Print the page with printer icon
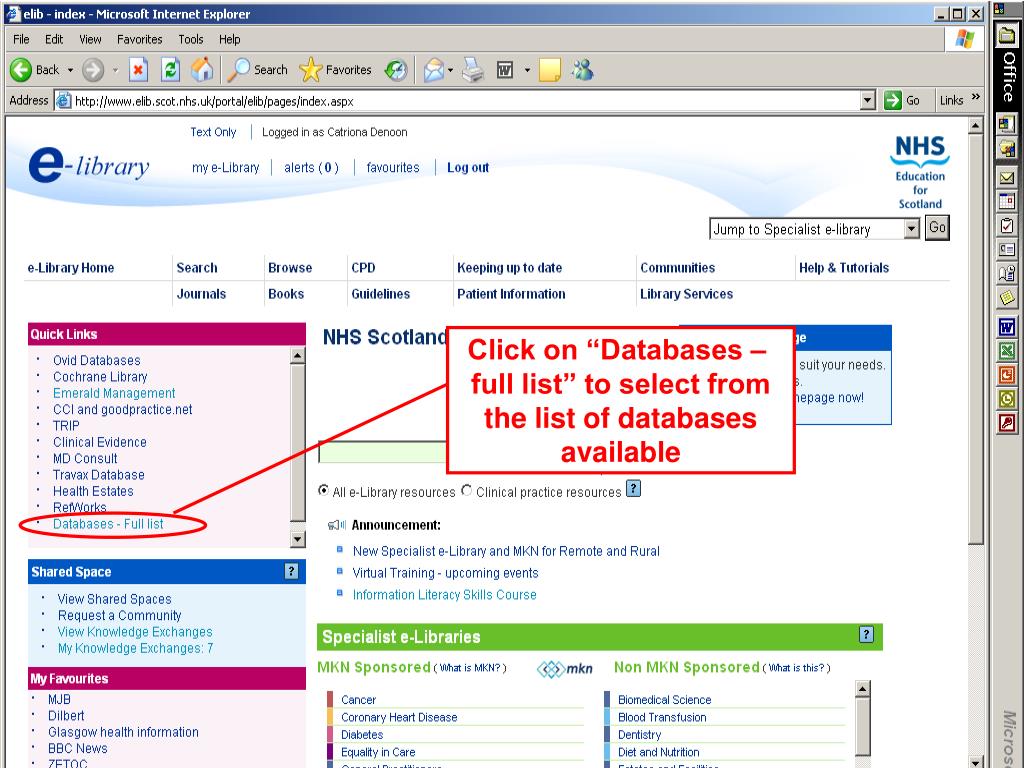The image size is (1024, 768). [x=473, y=70]
